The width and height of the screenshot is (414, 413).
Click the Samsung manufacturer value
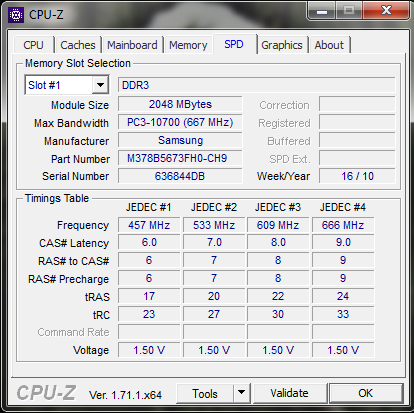point(180,140)
